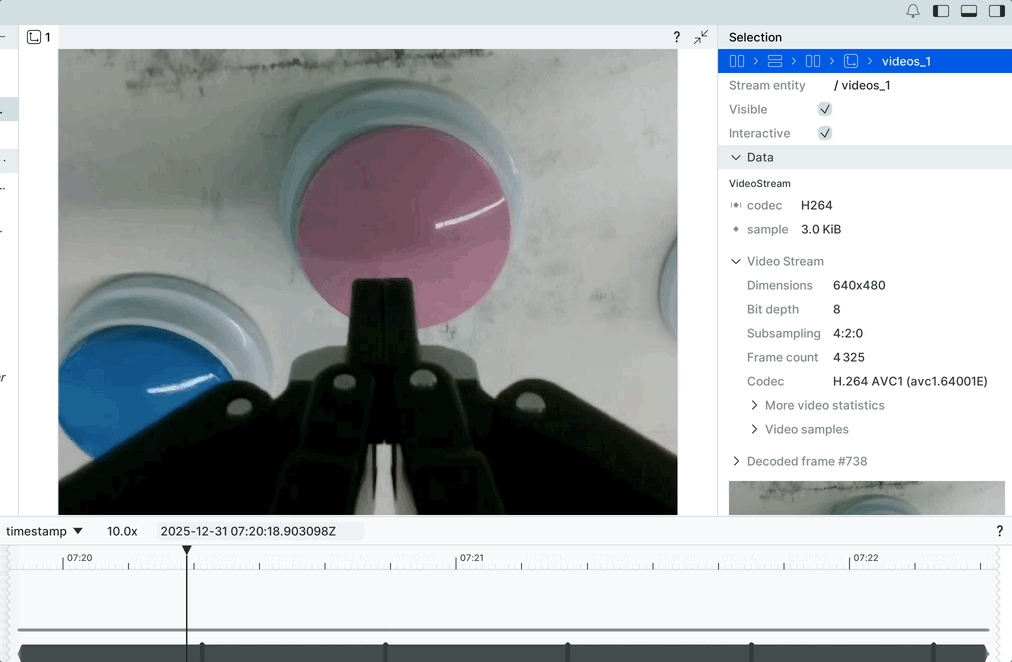The width and height of the screenshot is (1012, 662).
Task: Select the view breadcrumb icon before videos_1
Action: [x=851, y=61]
